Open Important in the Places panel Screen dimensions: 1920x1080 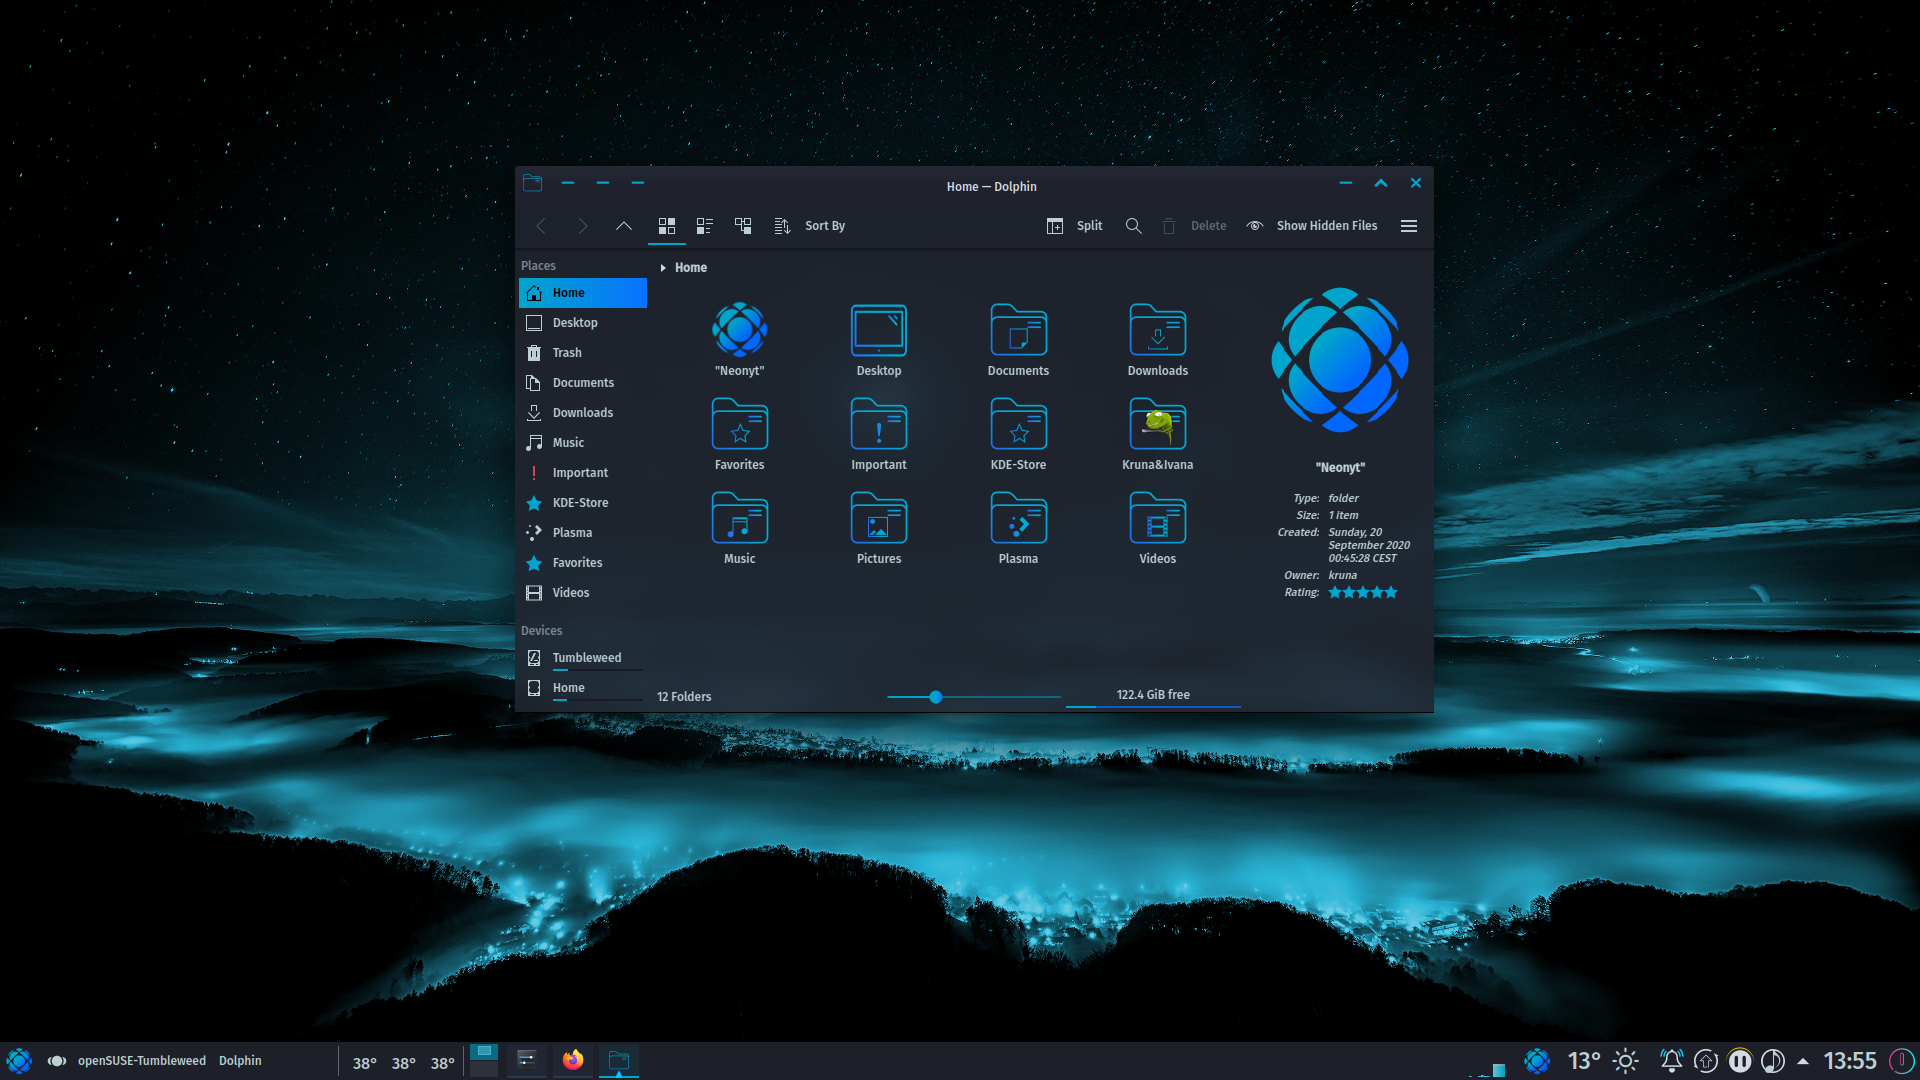coord(583,473)
